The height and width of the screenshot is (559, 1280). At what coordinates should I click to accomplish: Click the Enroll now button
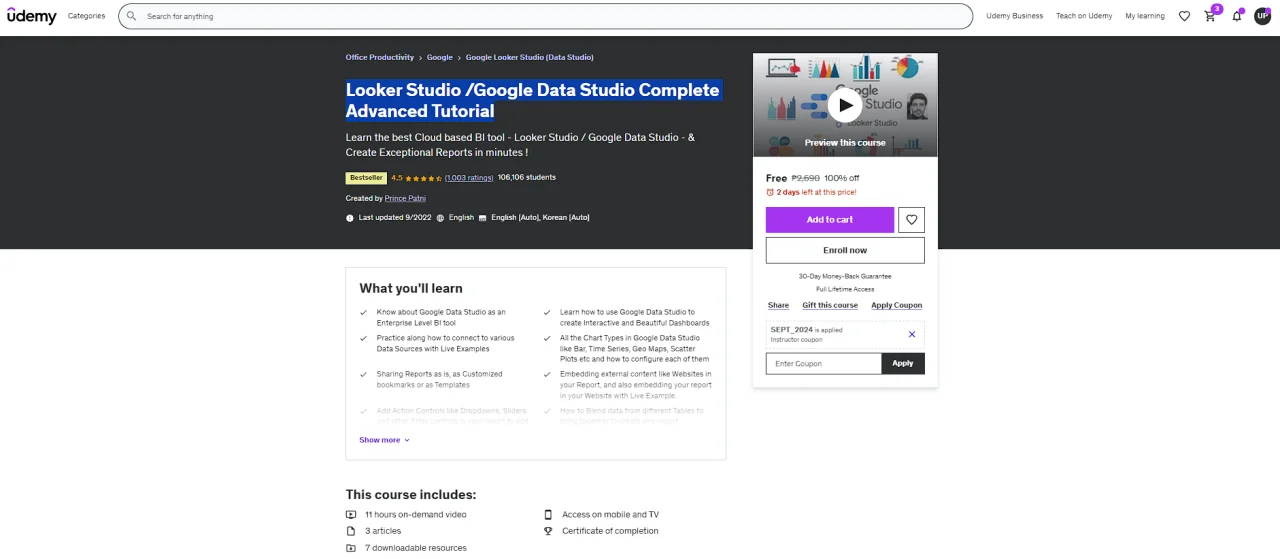(845, 250)
